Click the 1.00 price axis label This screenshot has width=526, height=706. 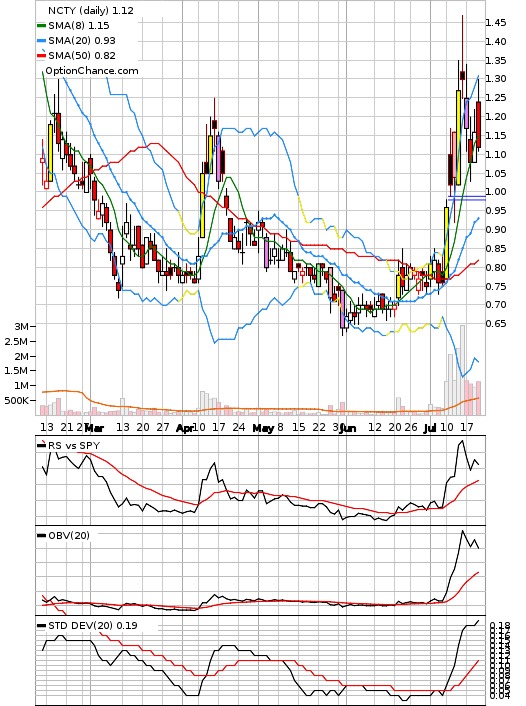(x=495, y=191)
